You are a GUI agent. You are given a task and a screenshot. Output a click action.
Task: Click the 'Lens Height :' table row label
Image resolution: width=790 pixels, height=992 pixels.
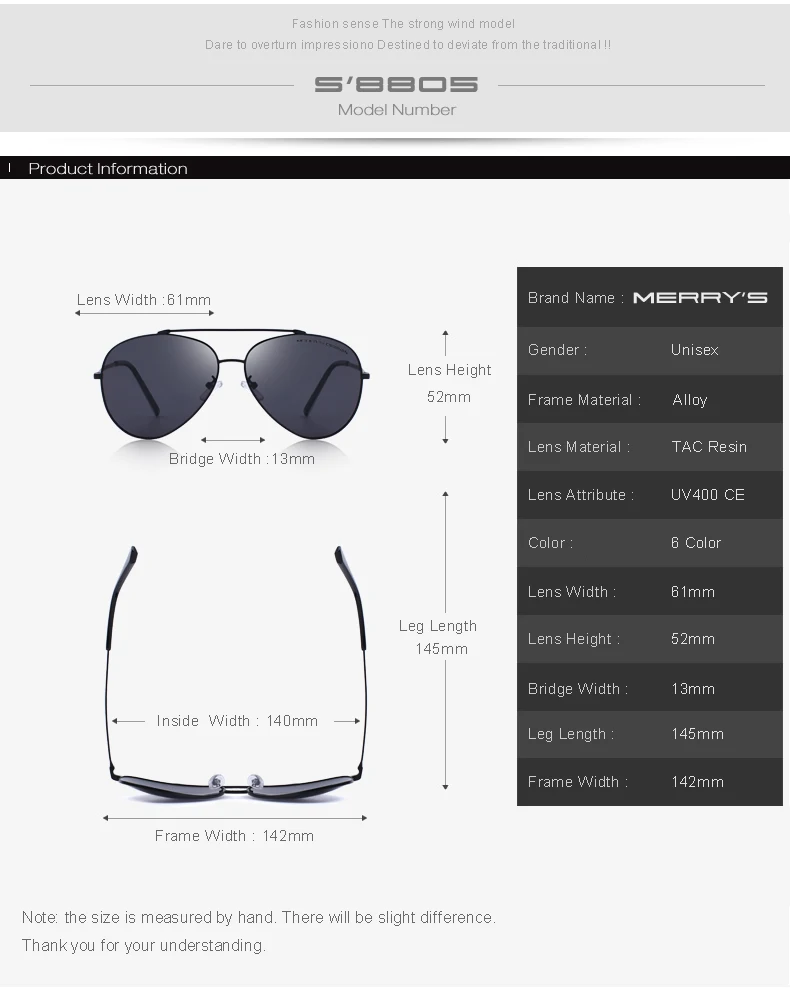(x=574, y=639)
